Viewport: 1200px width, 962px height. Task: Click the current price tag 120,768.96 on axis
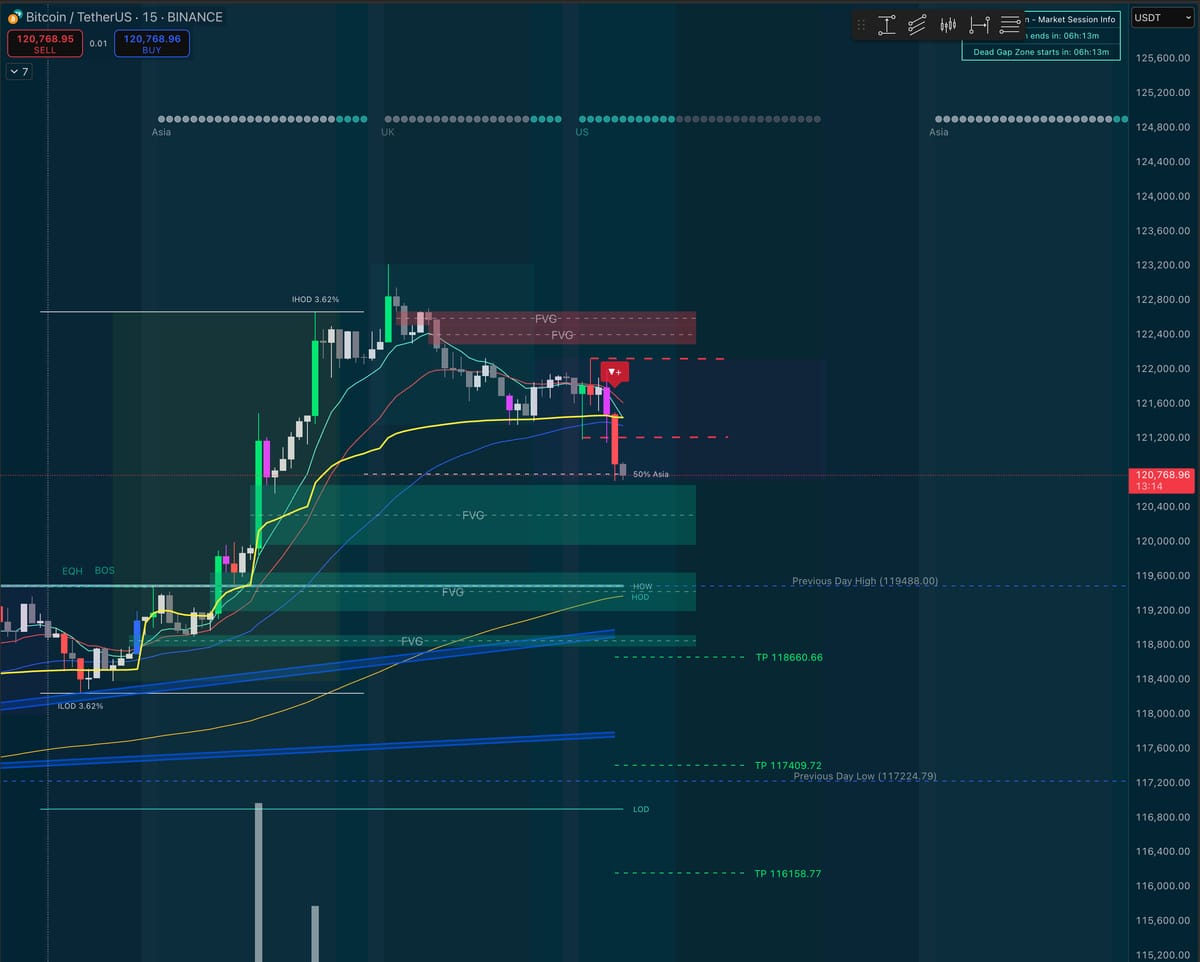pyautogui.click(x=1163, y=480)
